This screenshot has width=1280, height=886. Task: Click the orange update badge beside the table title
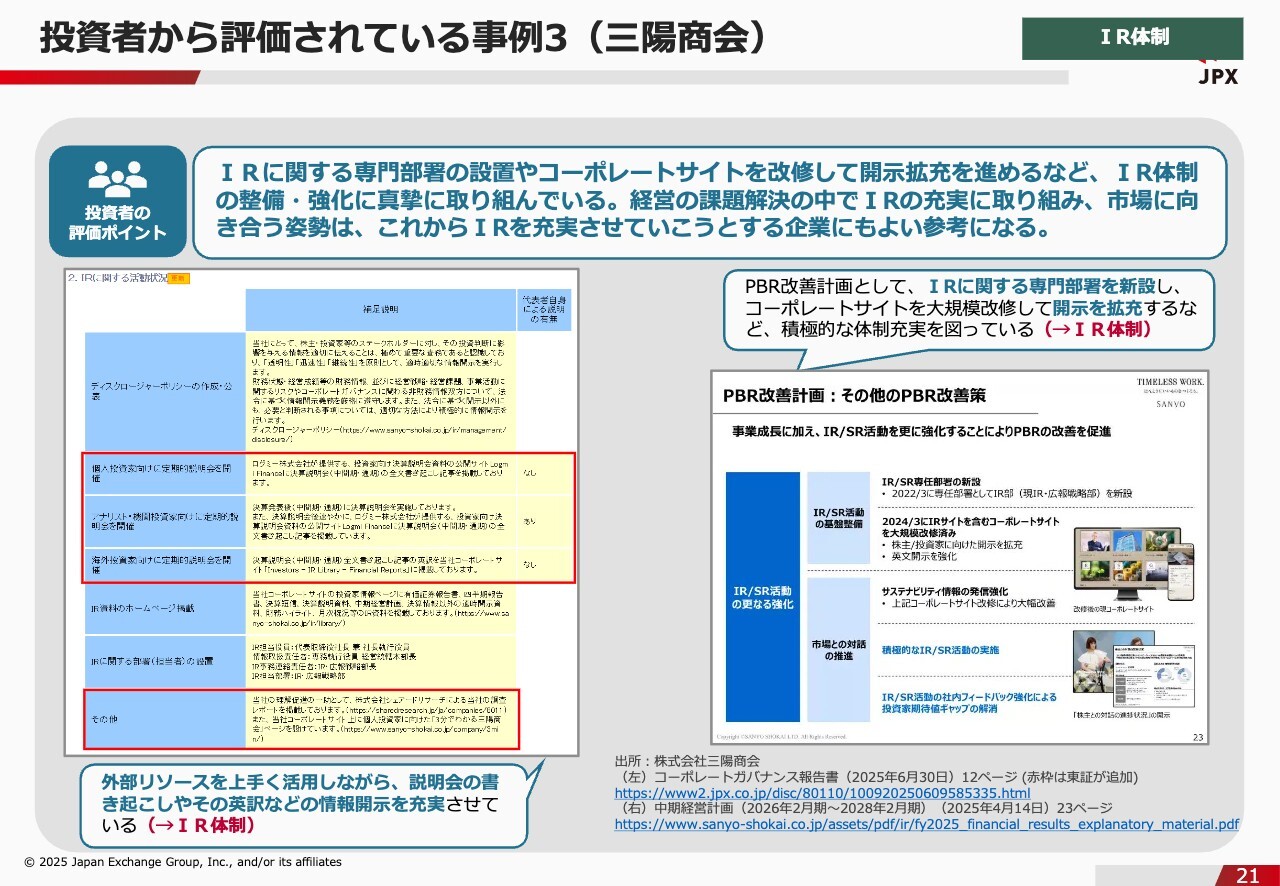click(x=178, y=277)
